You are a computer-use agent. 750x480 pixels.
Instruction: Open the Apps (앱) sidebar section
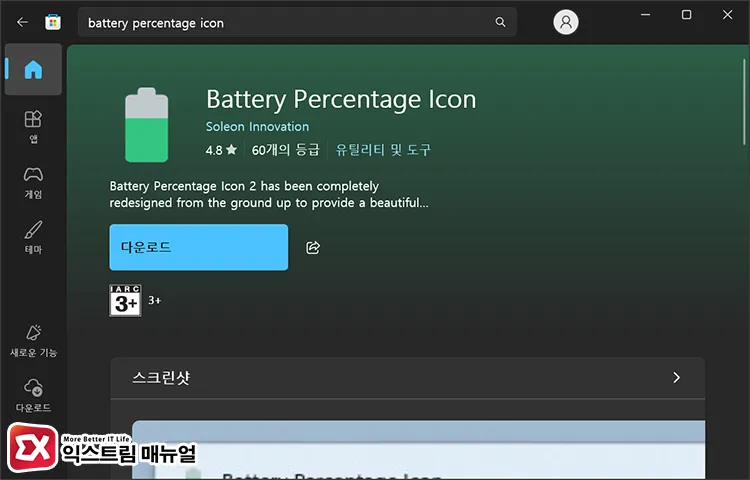(33, 127)
